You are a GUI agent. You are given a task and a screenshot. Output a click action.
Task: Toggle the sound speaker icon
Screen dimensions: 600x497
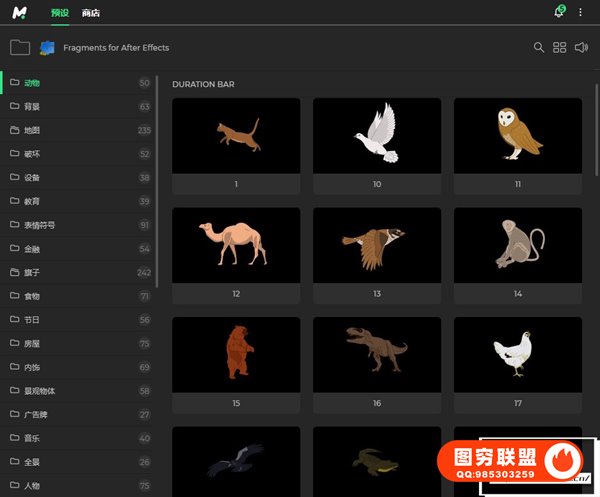[582, 47]
